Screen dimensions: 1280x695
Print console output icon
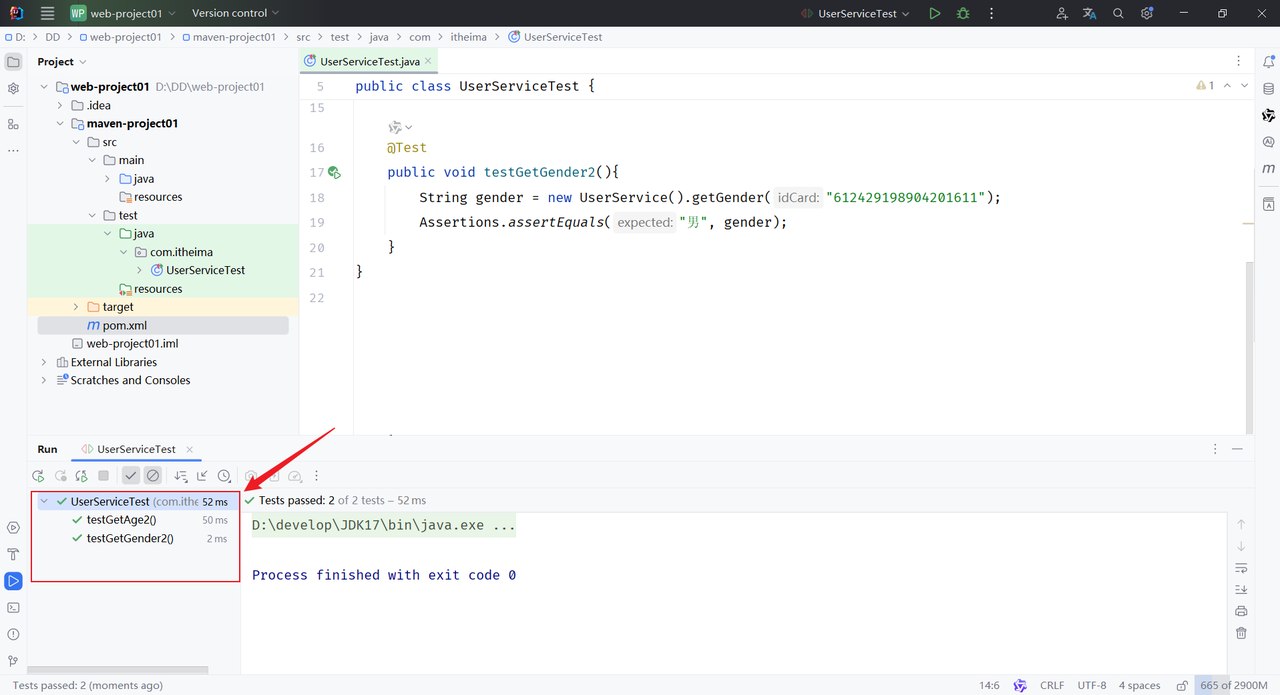1241,611
